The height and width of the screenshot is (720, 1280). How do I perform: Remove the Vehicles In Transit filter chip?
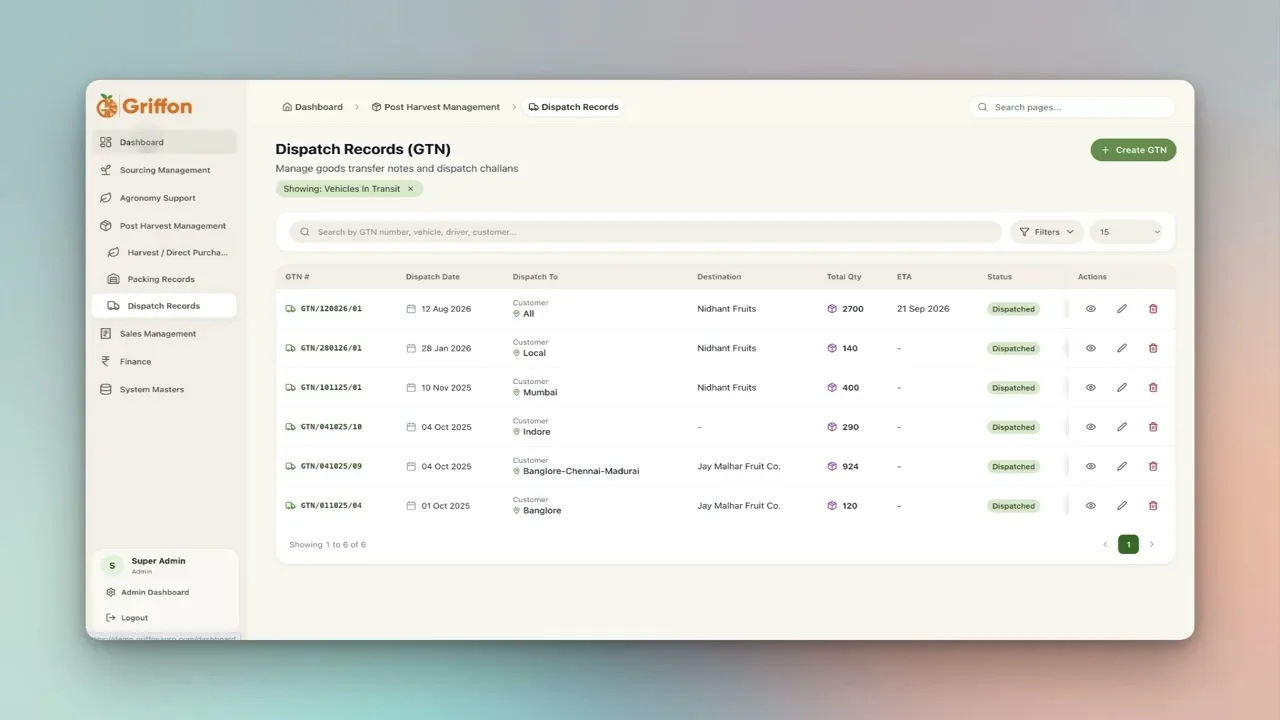410,189
